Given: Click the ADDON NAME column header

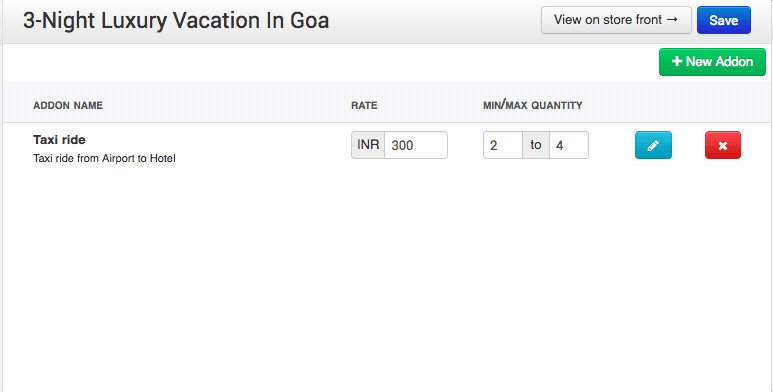Looking at the screenshot, I should click(x=68, y=105).
